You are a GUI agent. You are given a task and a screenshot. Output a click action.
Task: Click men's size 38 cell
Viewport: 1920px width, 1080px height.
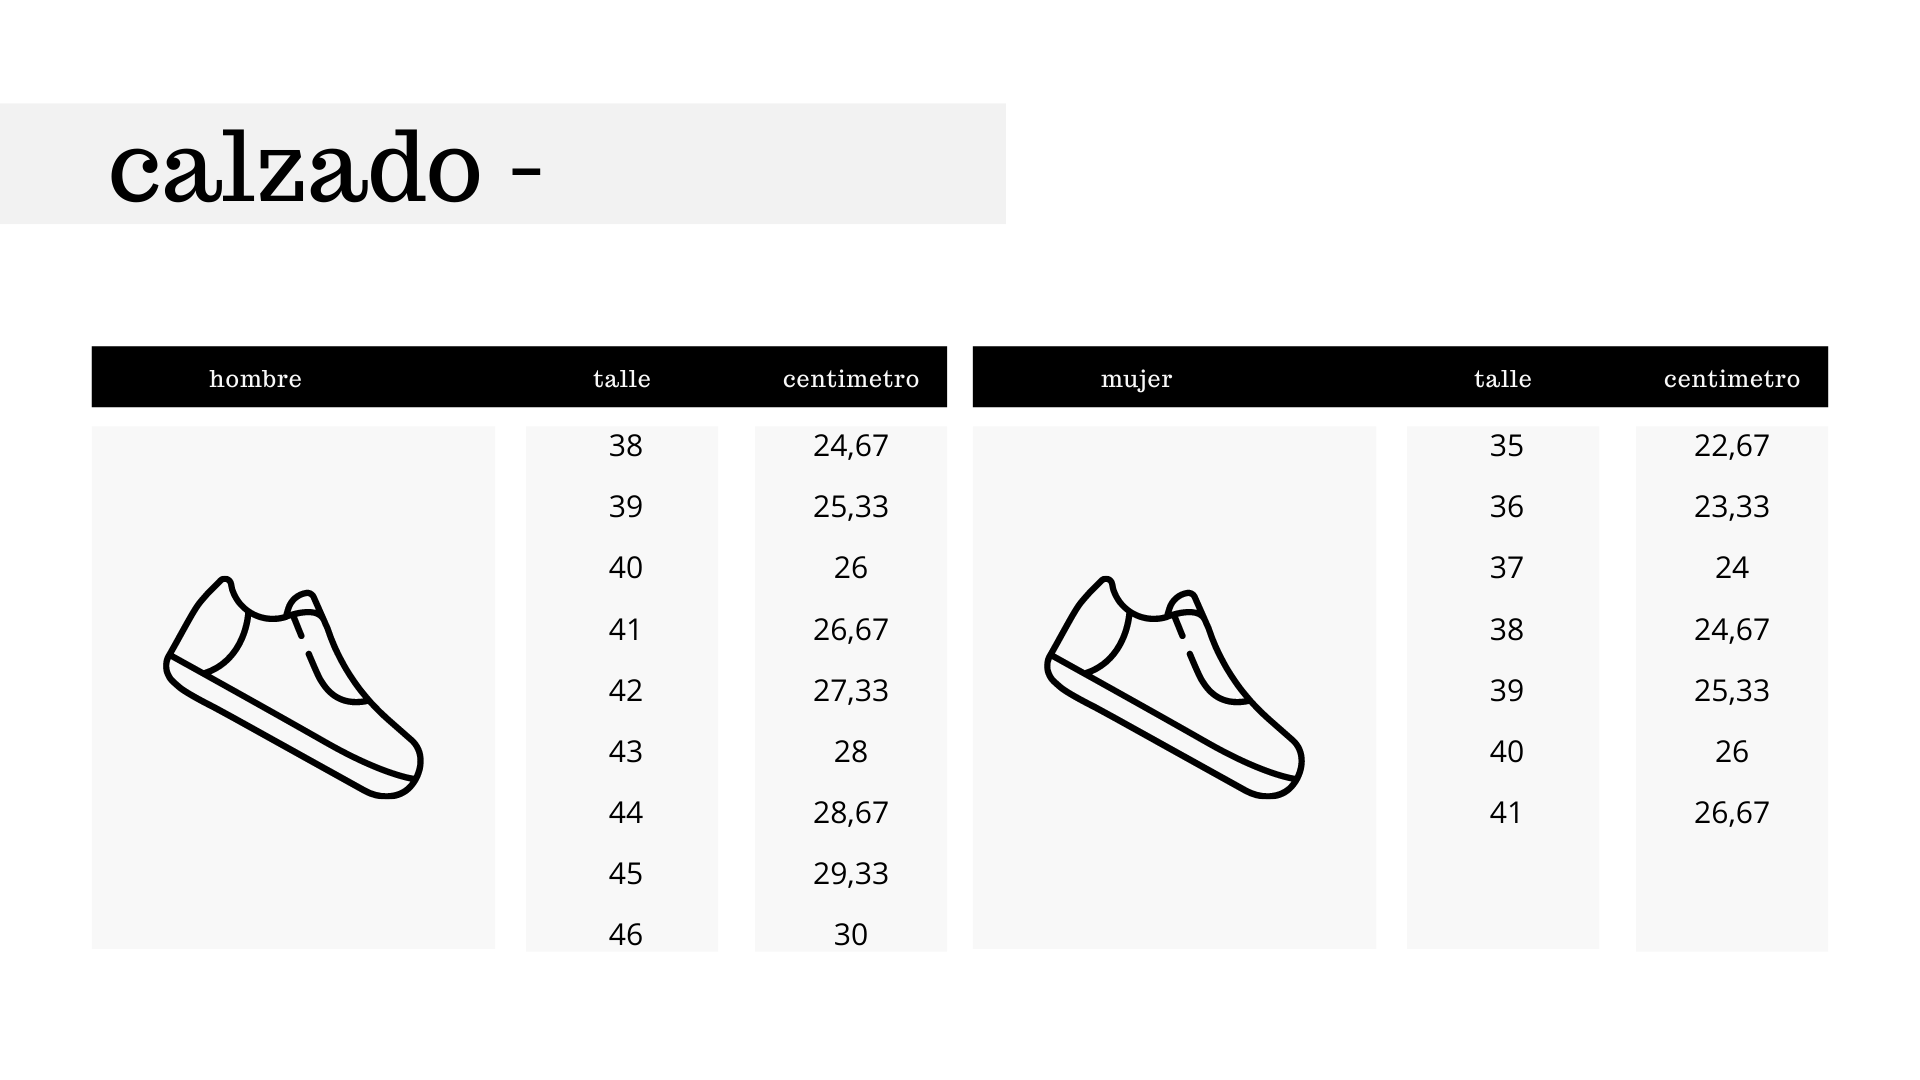(625, 445)
